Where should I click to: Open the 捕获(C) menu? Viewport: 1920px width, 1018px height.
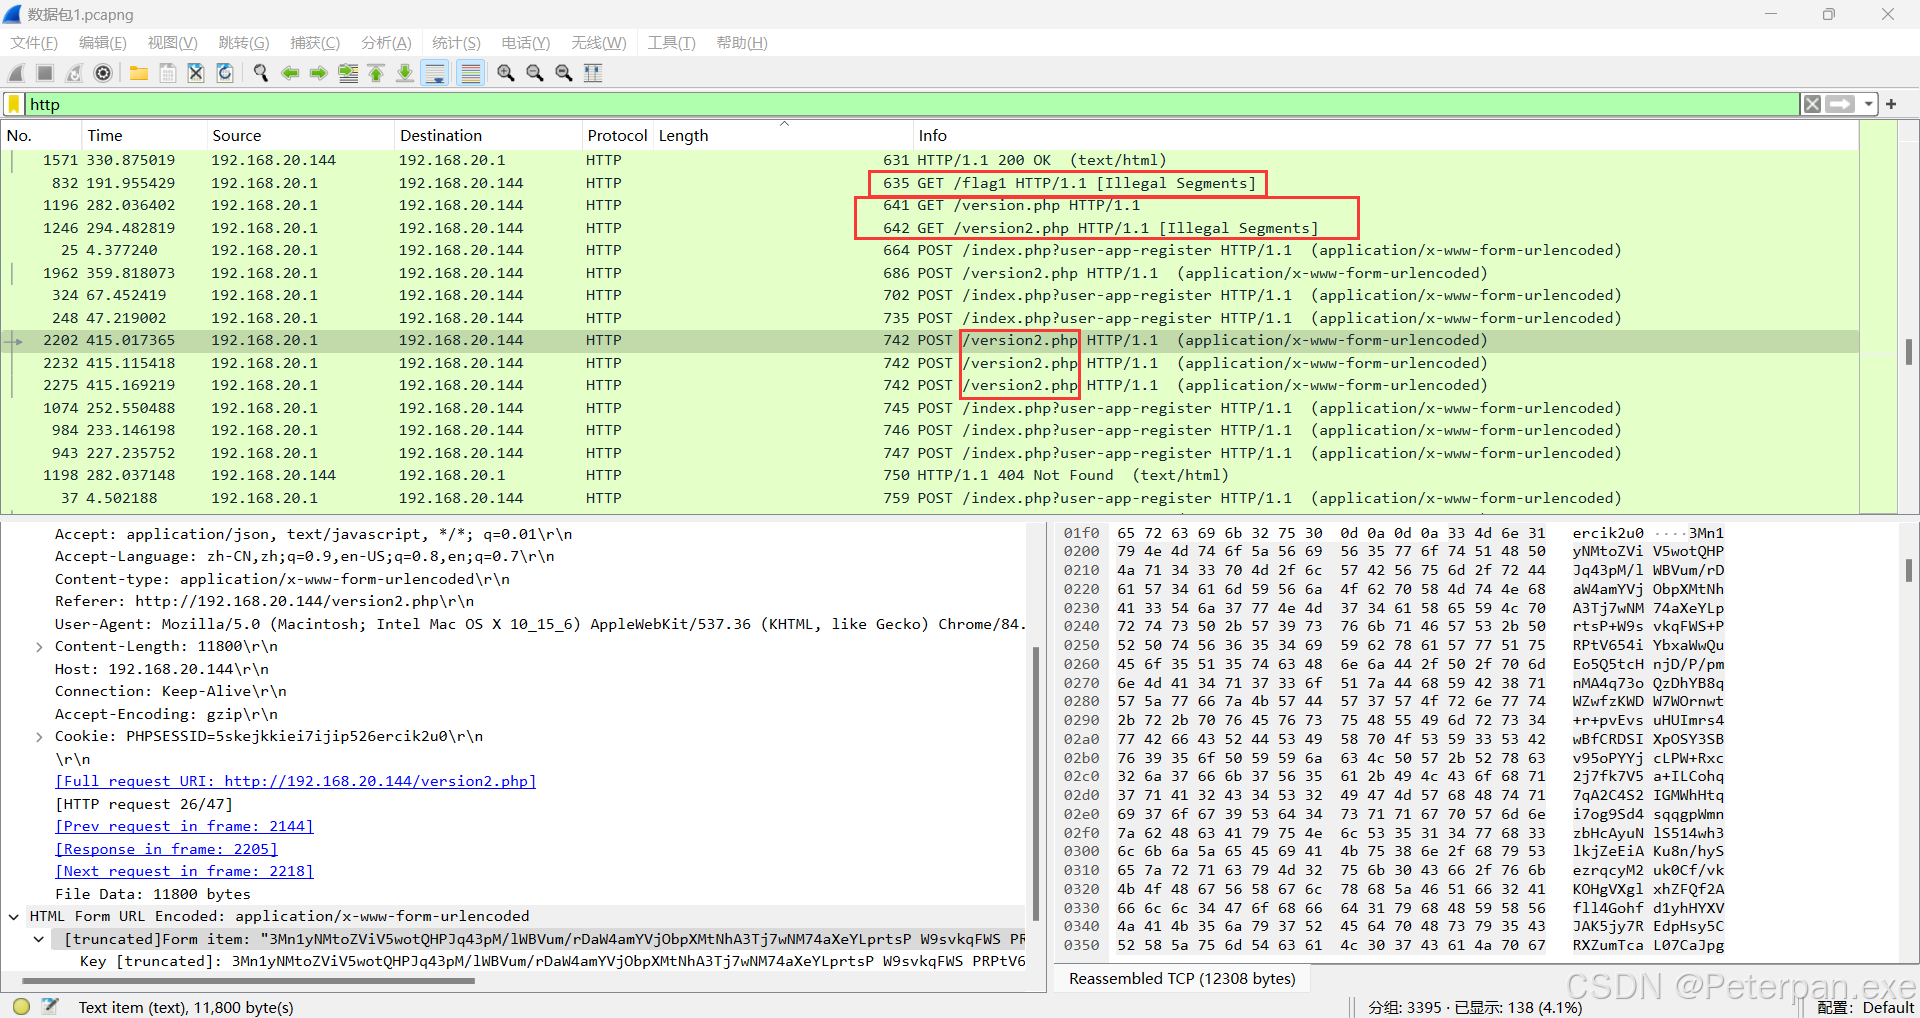point(315,43)
